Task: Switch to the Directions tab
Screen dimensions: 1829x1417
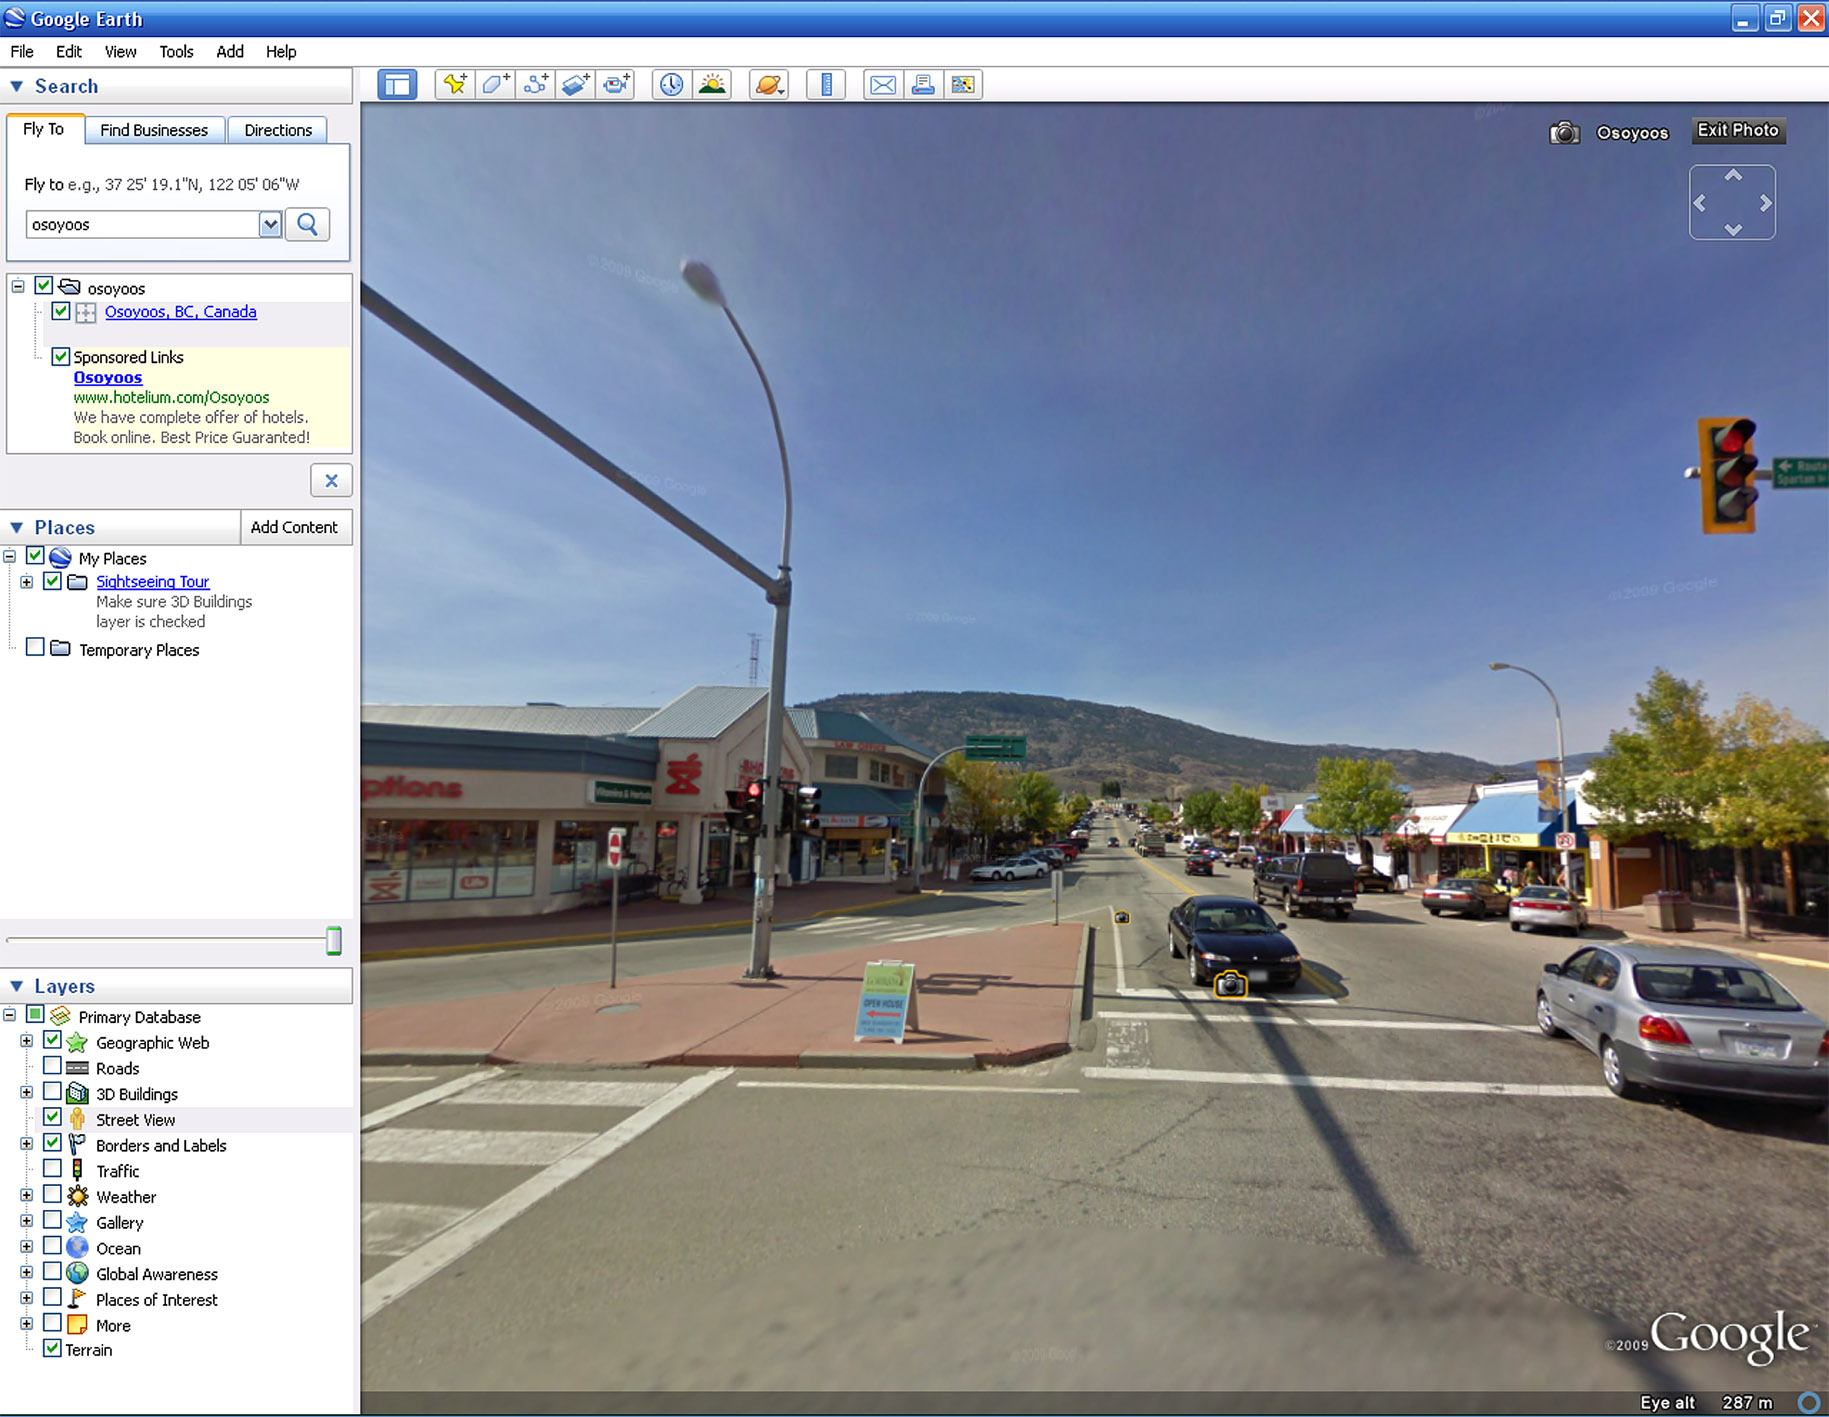Action: (277, 129)
